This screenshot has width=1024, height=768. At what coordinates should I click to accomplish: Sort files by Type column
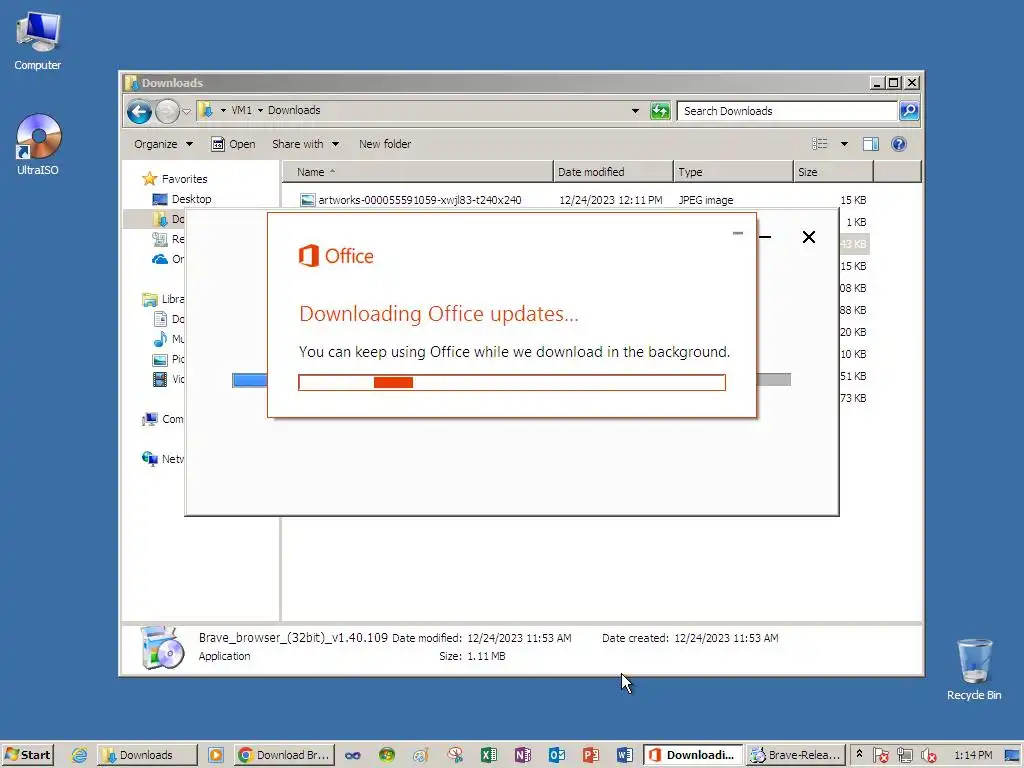tap(733, 172)
